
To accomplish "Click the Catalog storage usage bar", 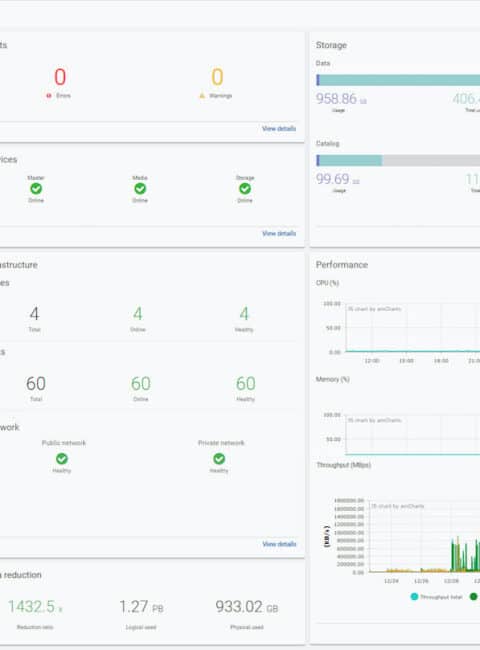I will (x=398, y=160).
